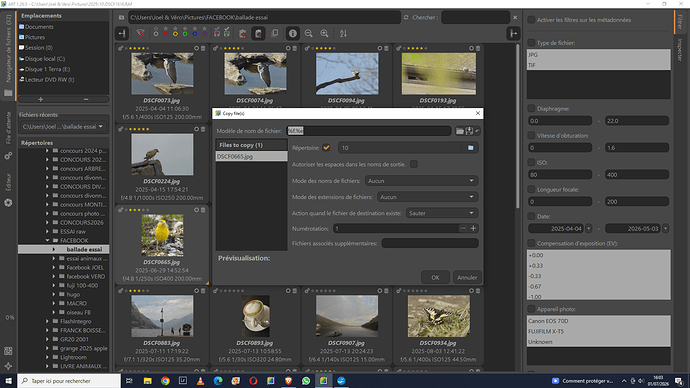Click the zoom in thumbnails icon
The width and height of the screenshot is (690, 388).
[324, 33]
